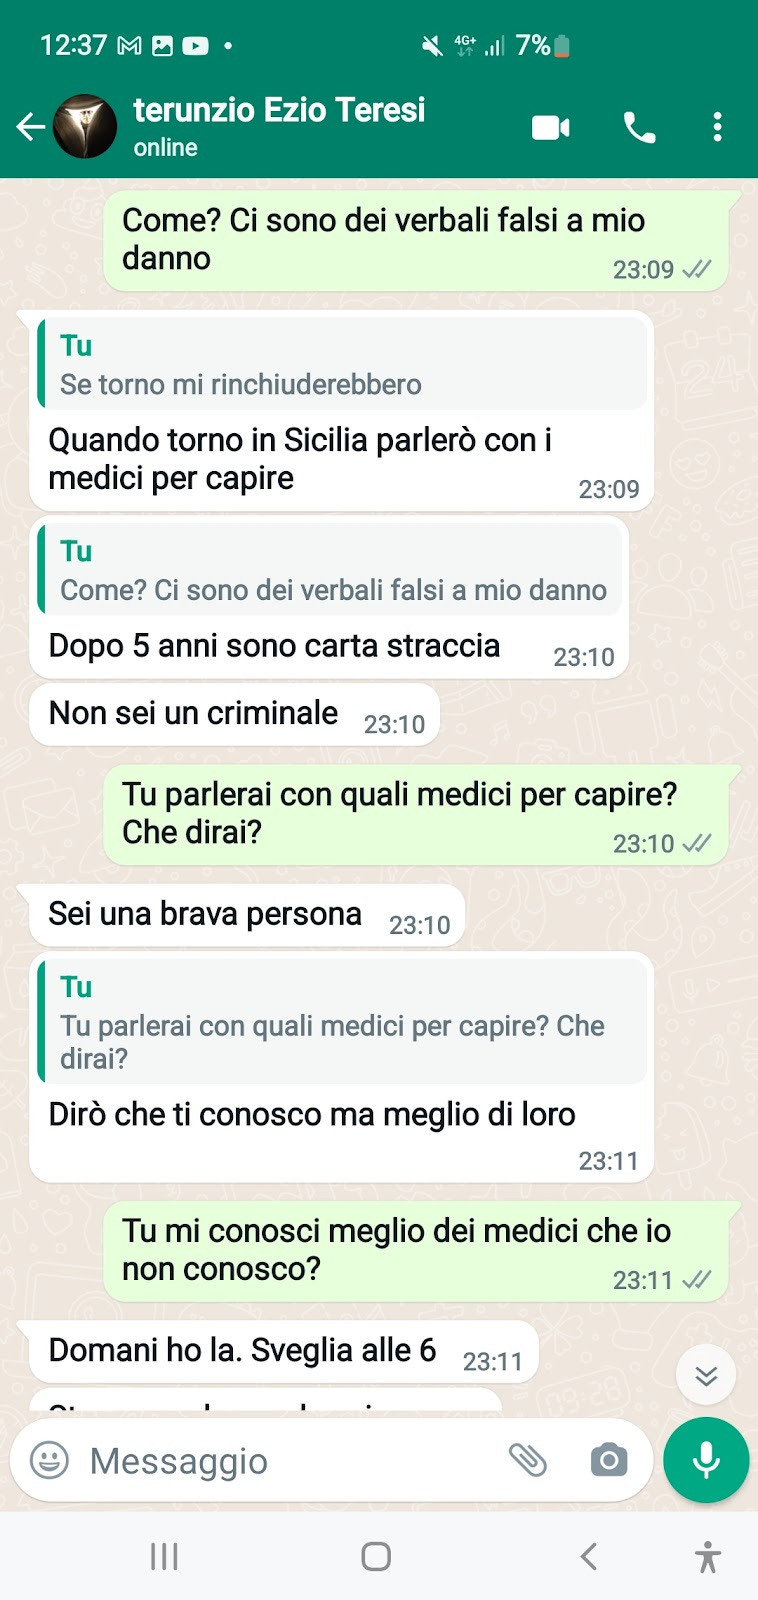The width and height of the screenshot is (758, 1600).
Task: Open the camera from message bar
Action: click(609, 1460)
